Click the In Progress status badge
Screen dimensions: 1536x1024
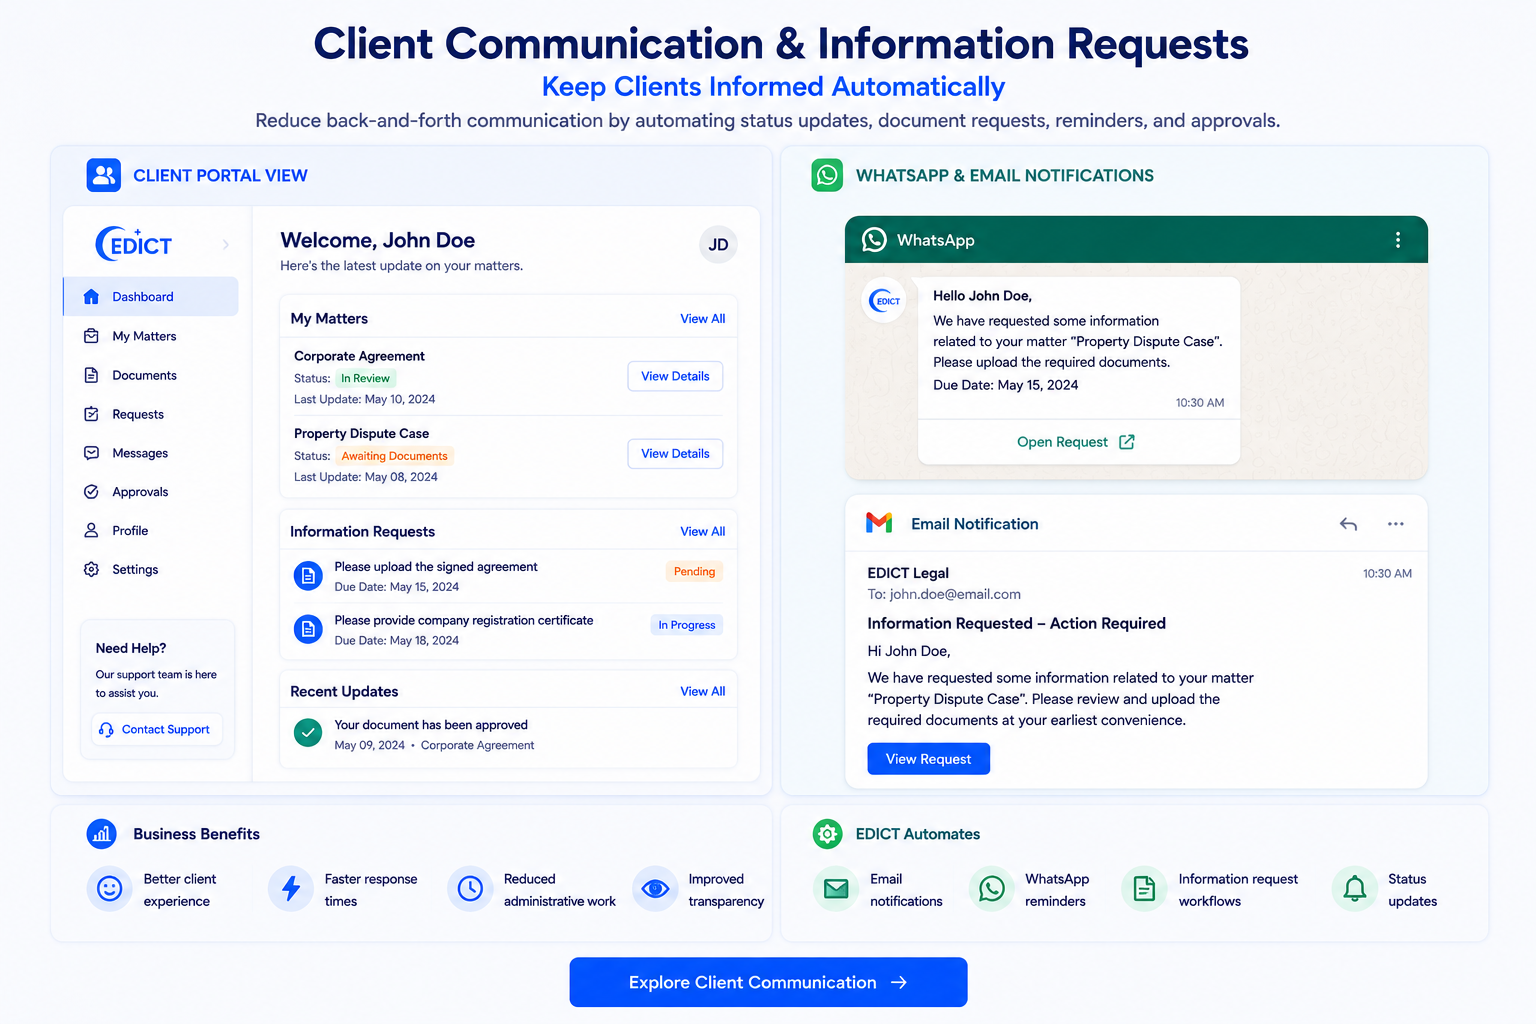click(x=687, y=625)
